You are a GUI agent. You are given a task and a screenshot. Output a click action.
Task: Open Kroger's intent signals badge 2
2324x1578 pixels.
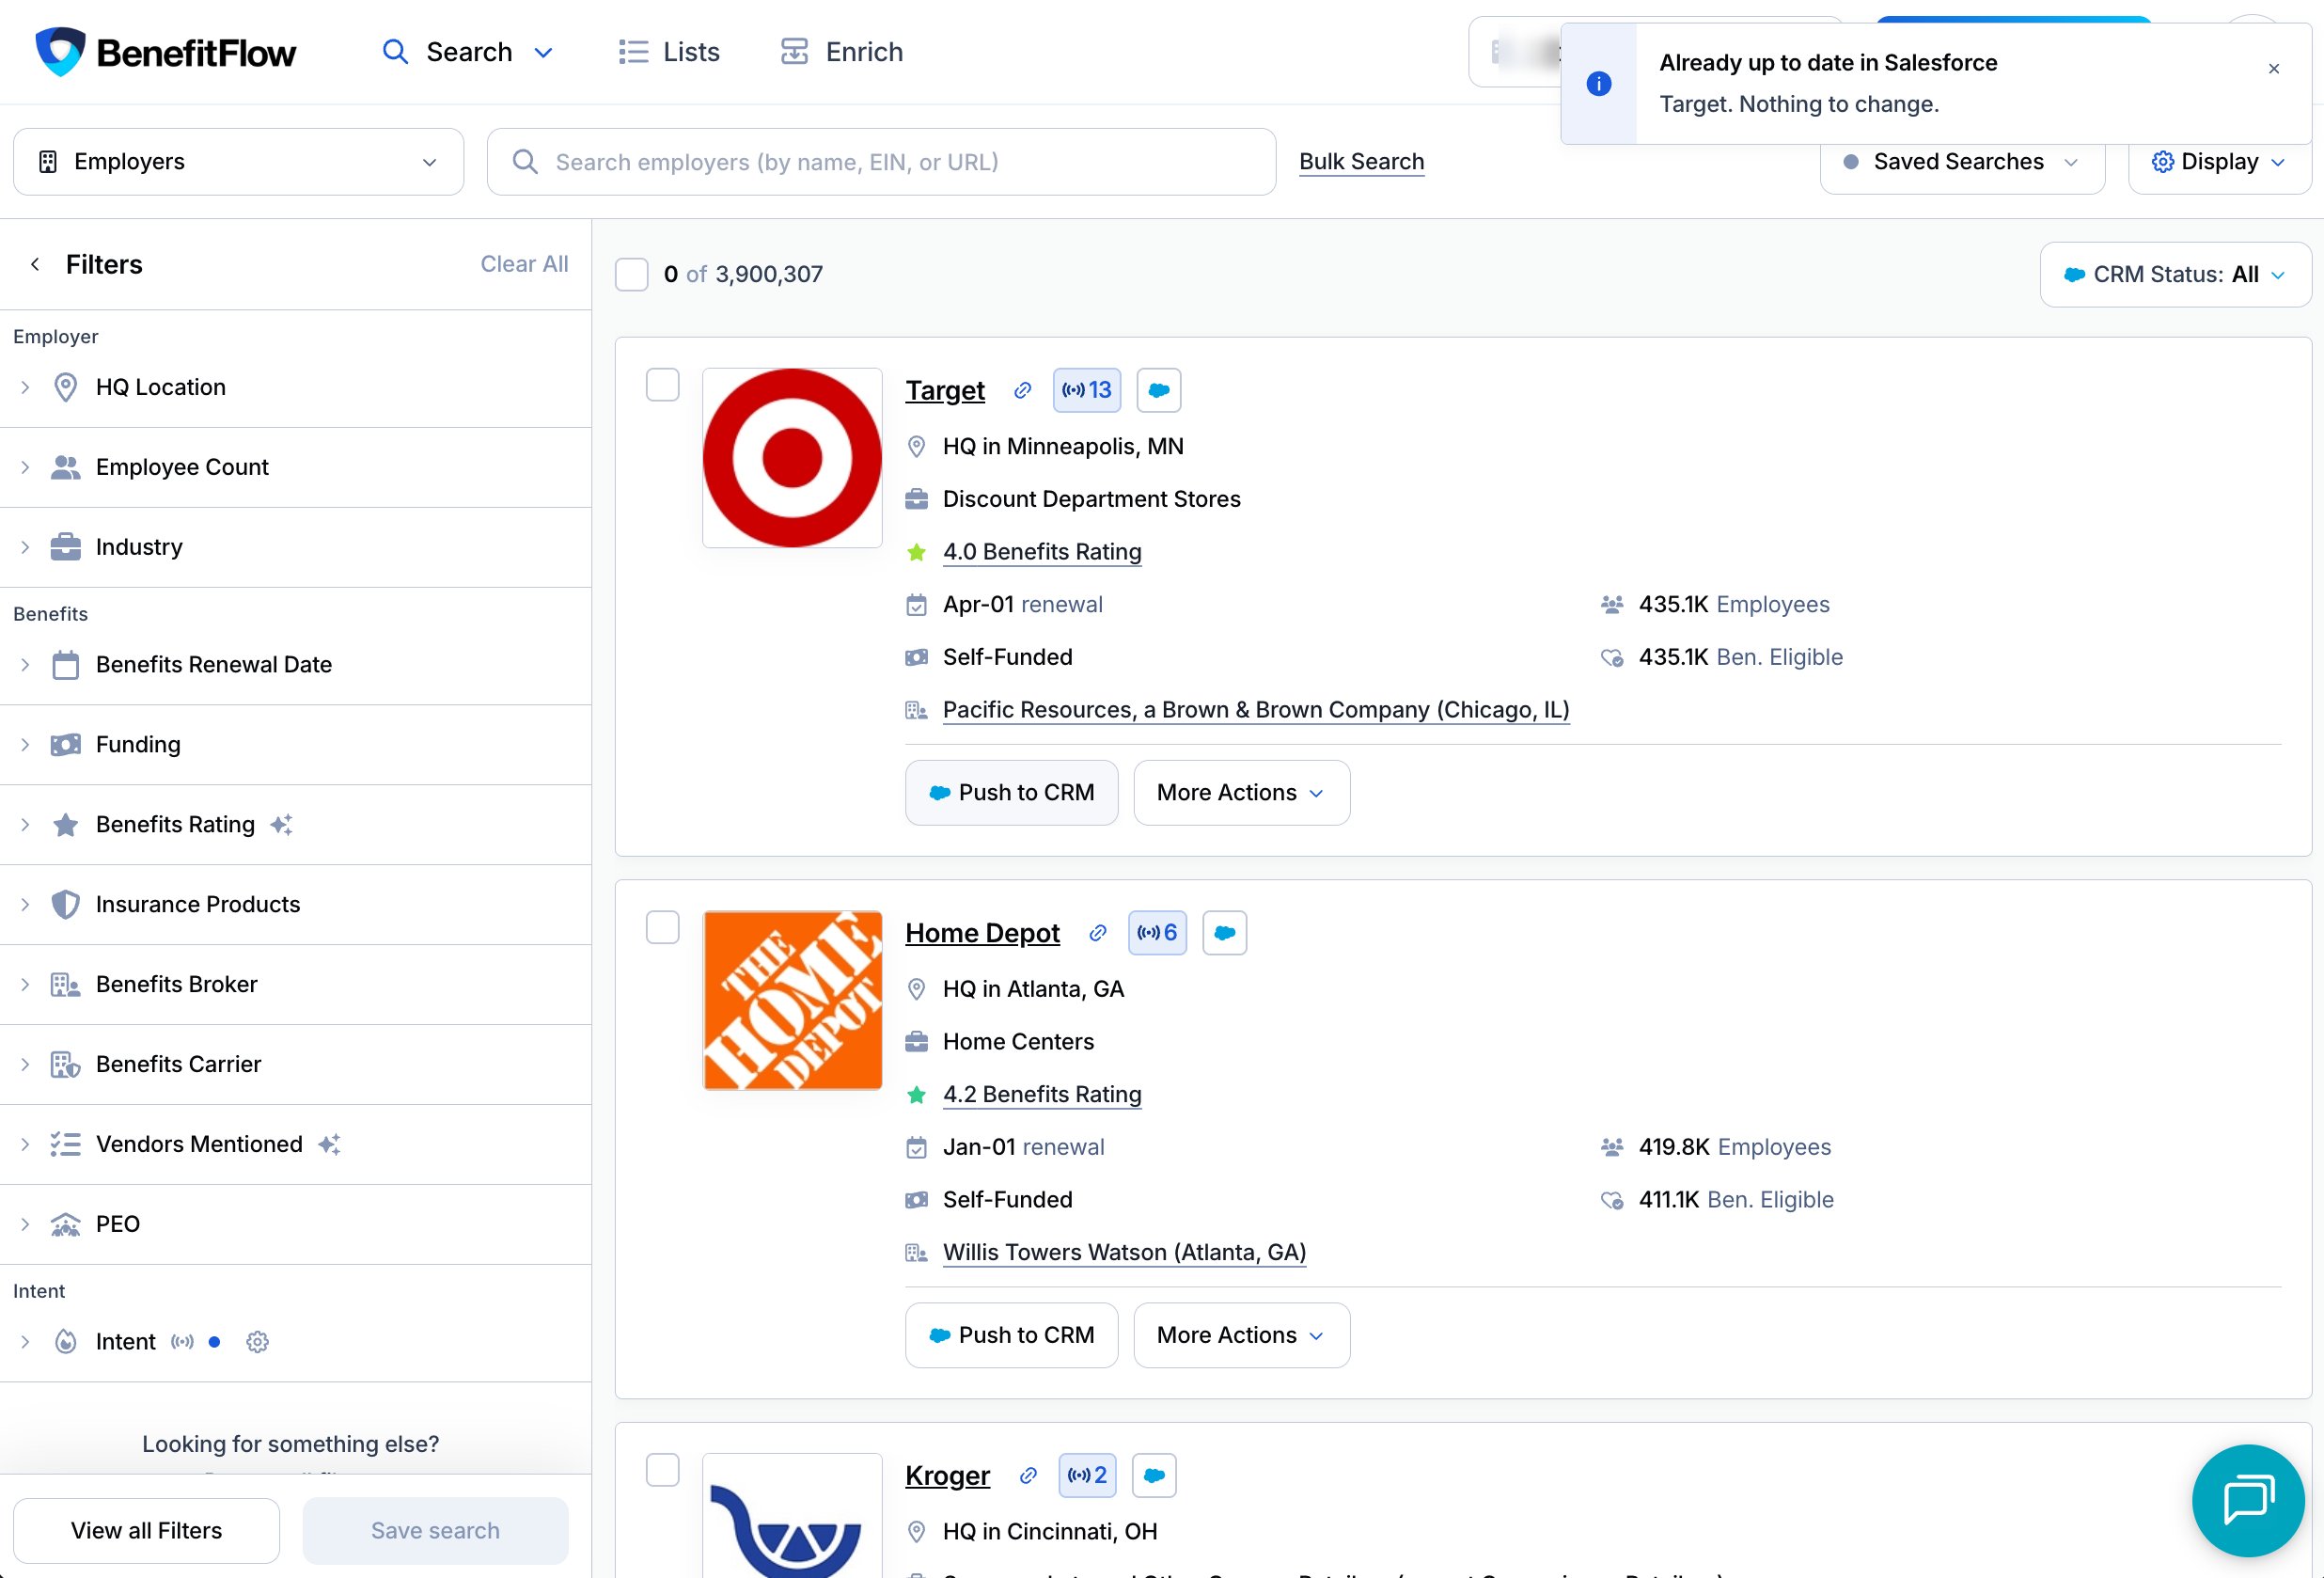[x=1087, y=1475]
